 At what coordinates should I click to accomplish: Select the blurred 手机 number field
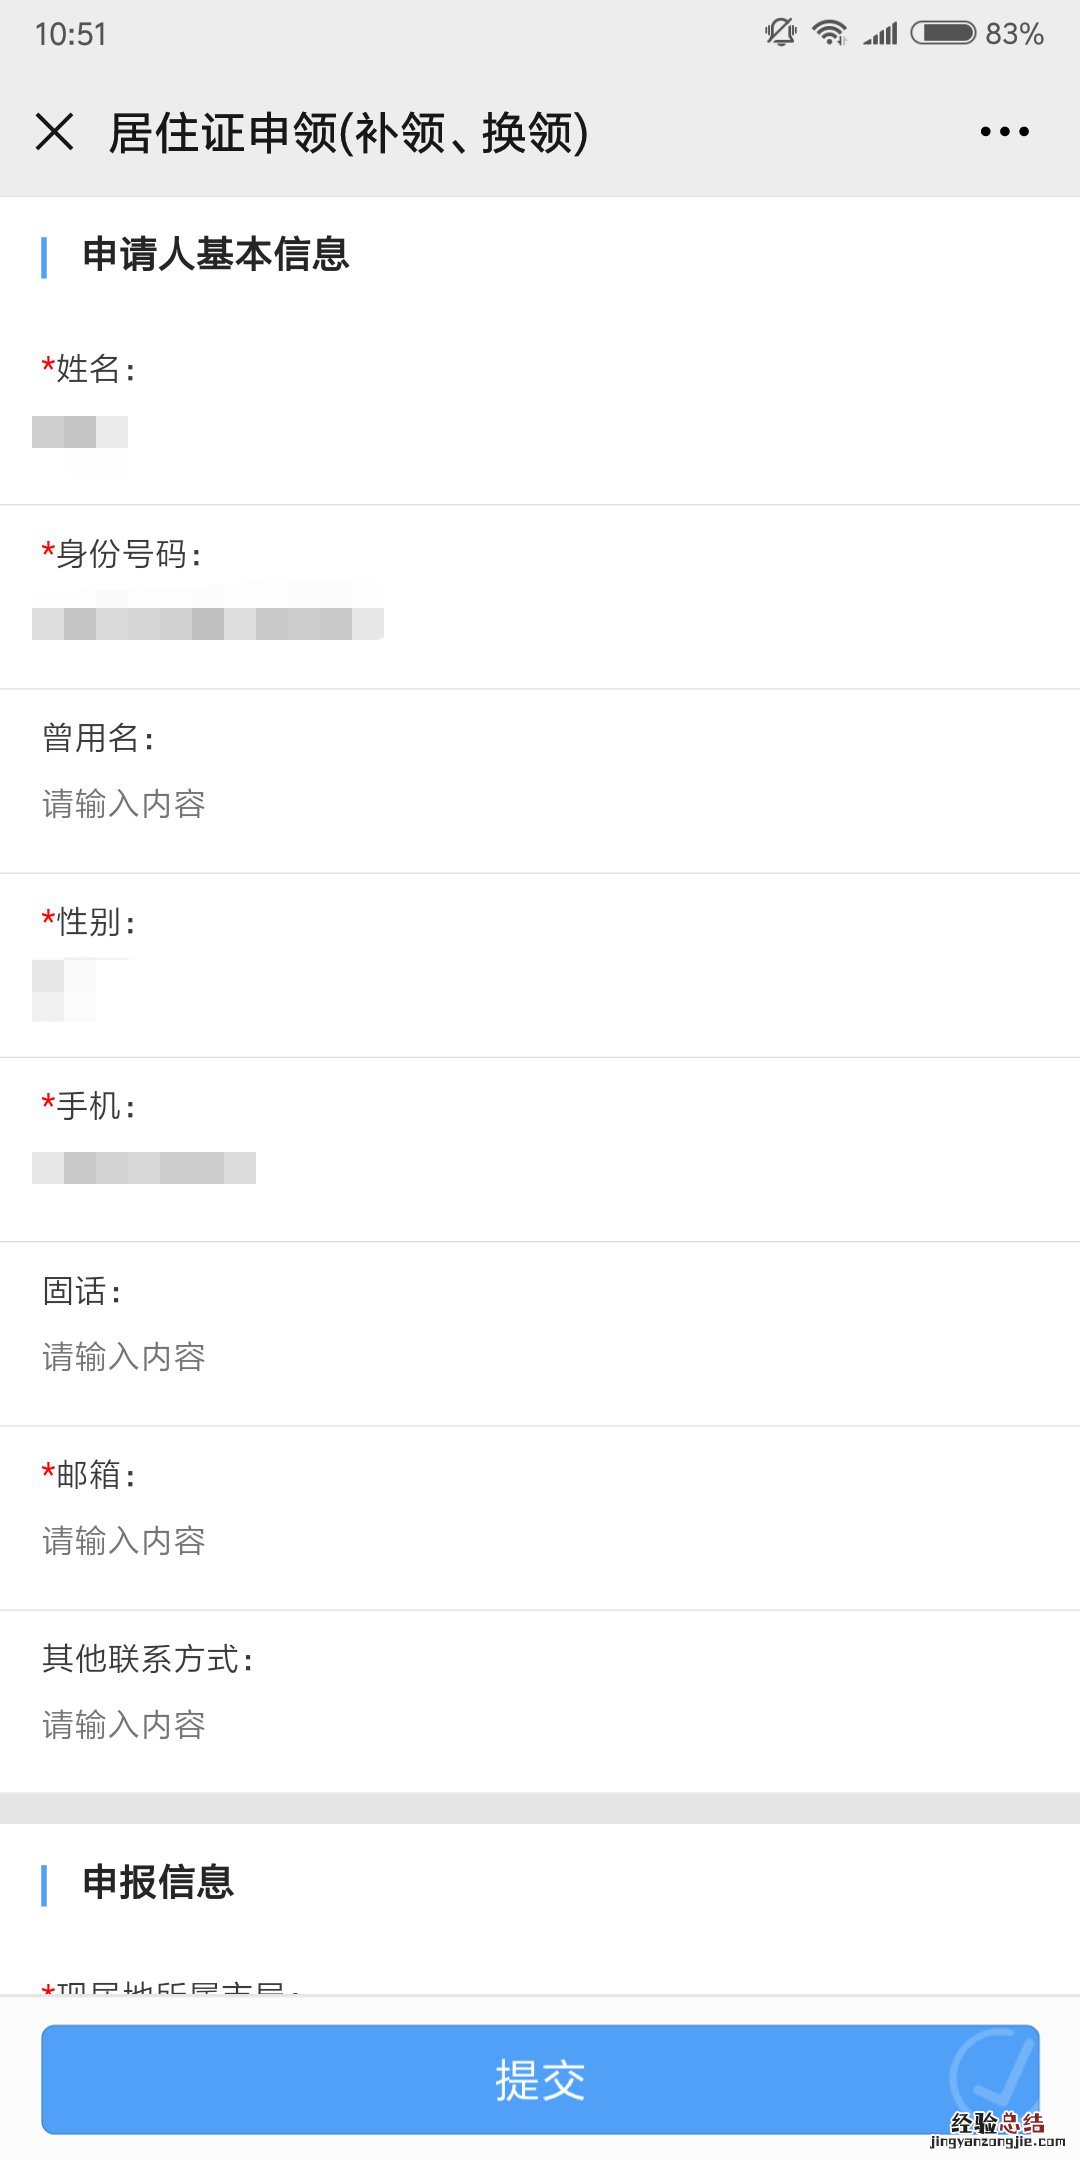[144, 1168]
